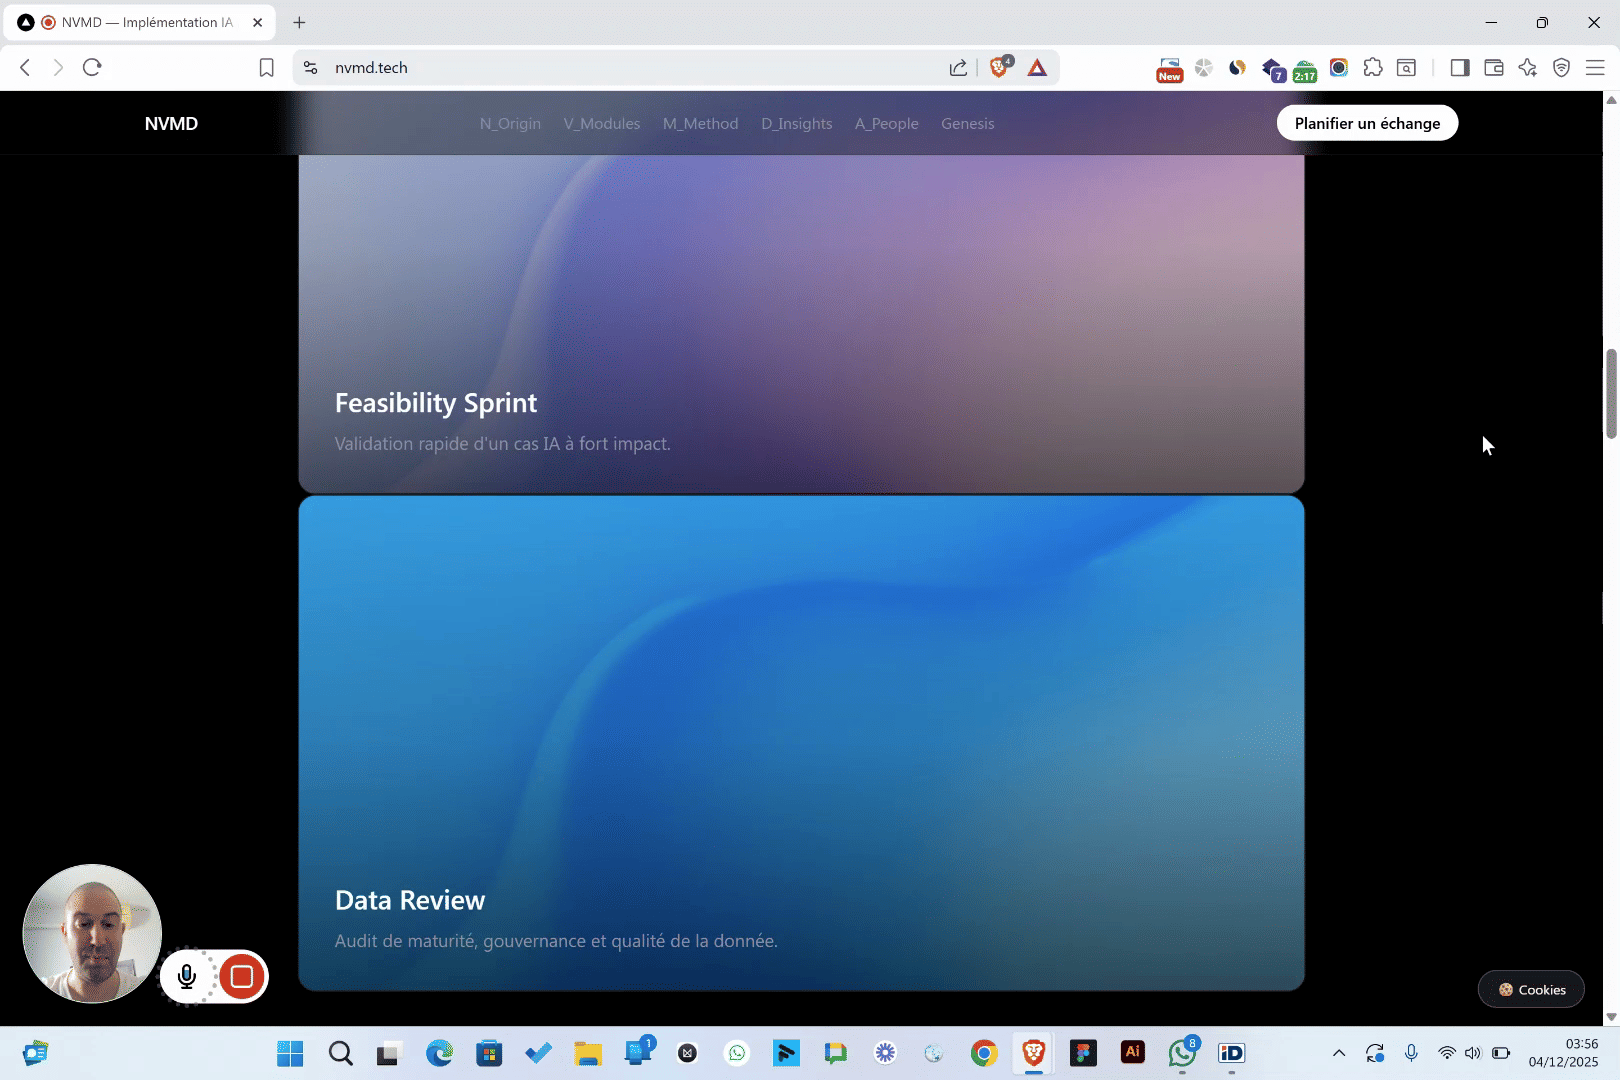Click the Planifier un échange button
The image size is (1620, 1080).
[1367, 123]
